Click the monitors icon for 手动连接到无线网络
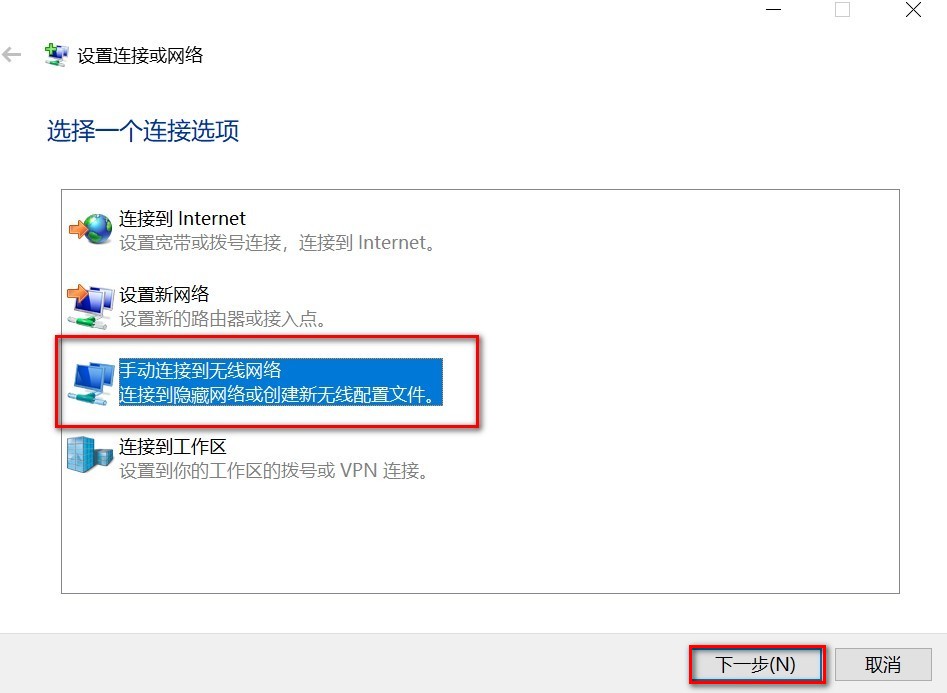 click(91, 382)
